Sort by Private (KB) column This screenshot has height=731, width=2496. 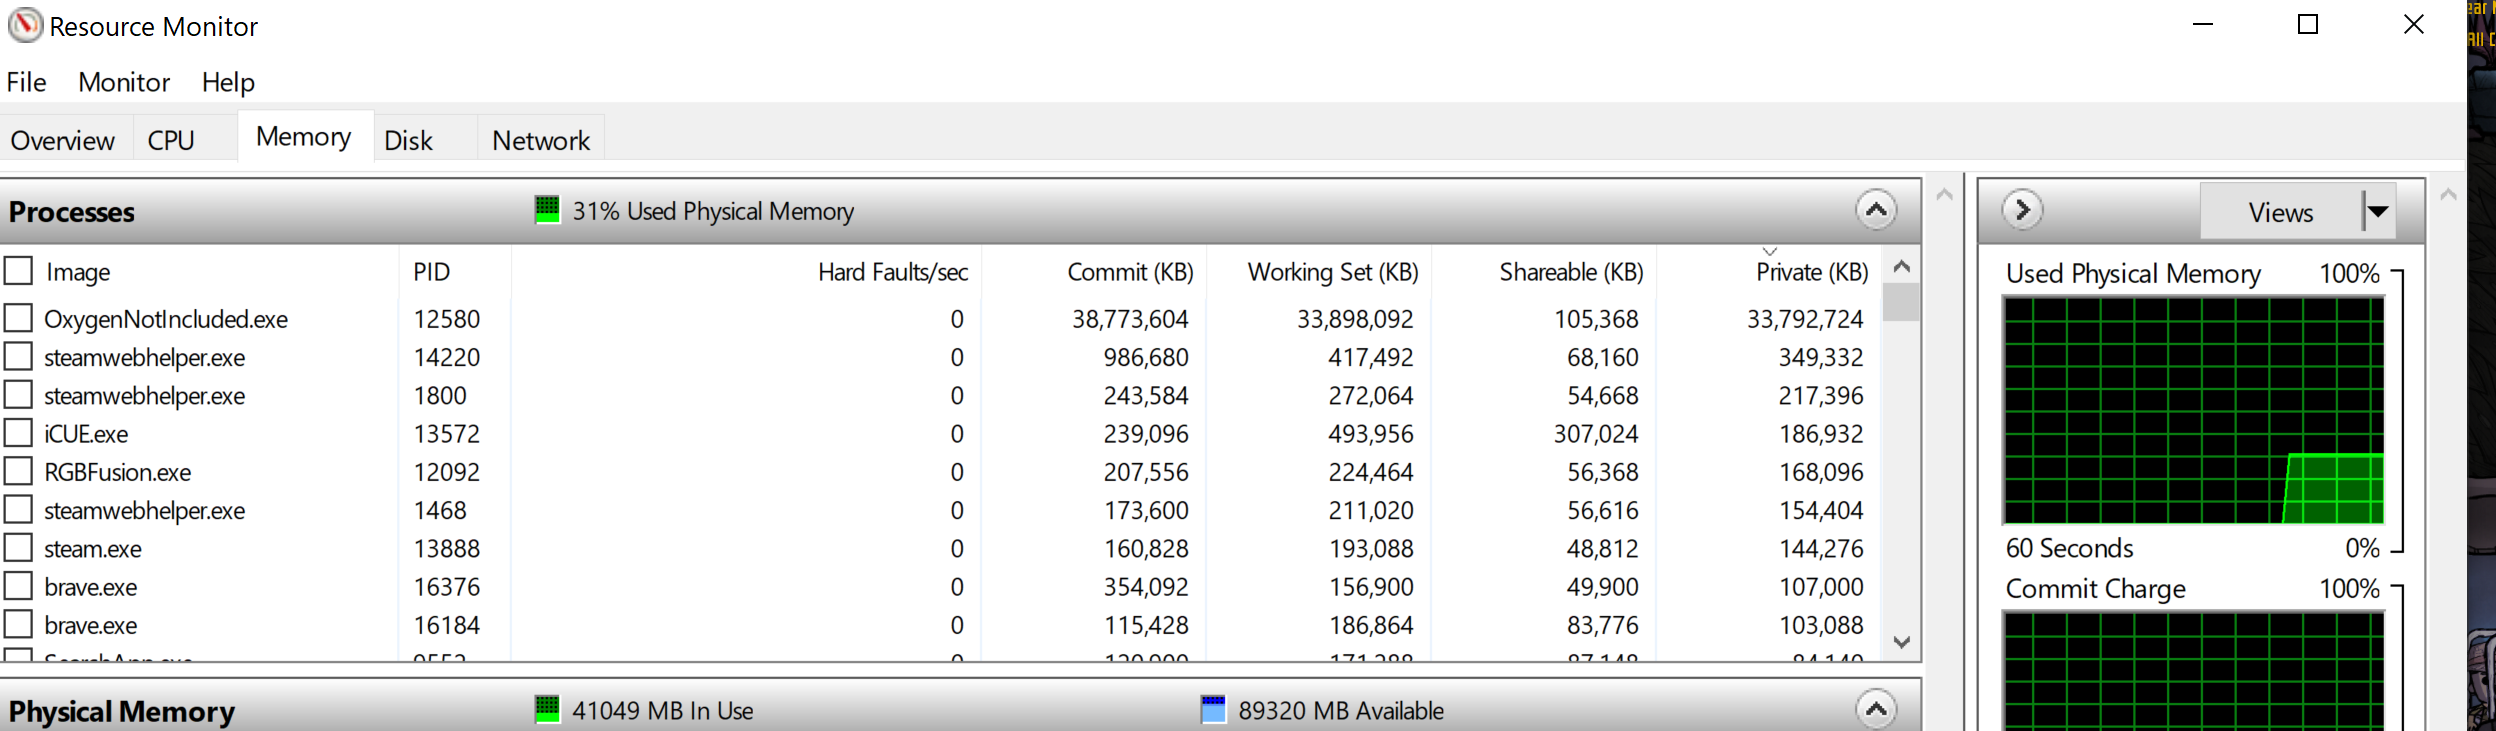click(1812, 272)
